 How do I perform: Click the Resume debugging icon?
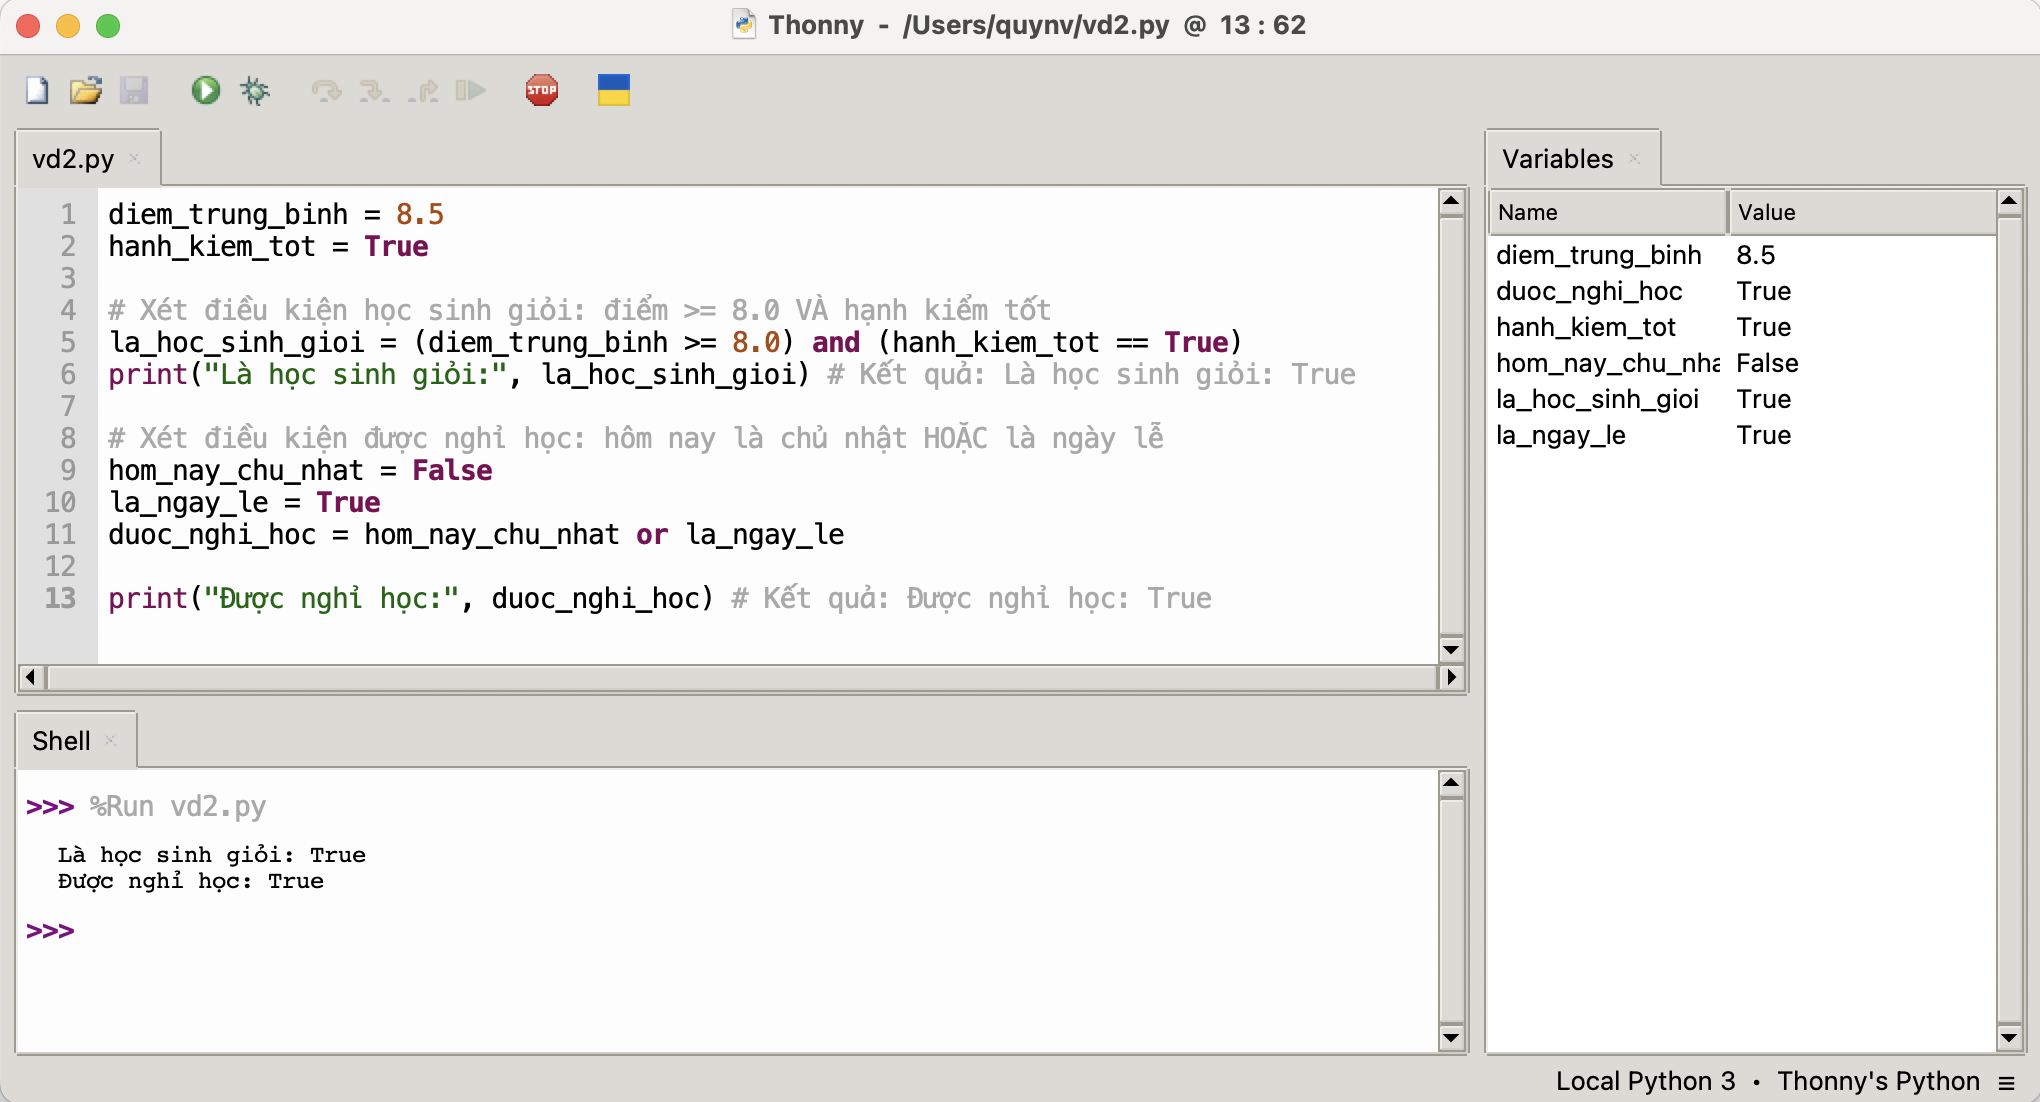(470, 91)
